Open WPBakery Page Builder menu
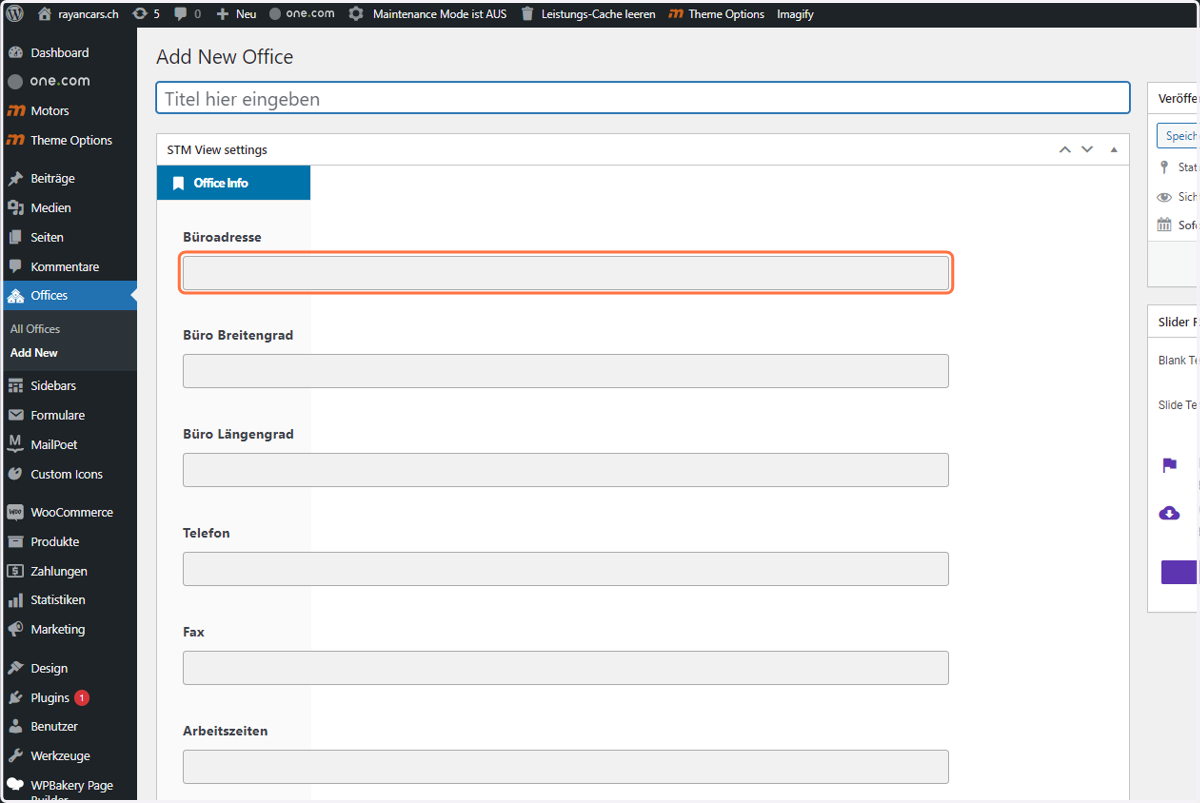The image size is (1200, 803). (x=68, y=788)
